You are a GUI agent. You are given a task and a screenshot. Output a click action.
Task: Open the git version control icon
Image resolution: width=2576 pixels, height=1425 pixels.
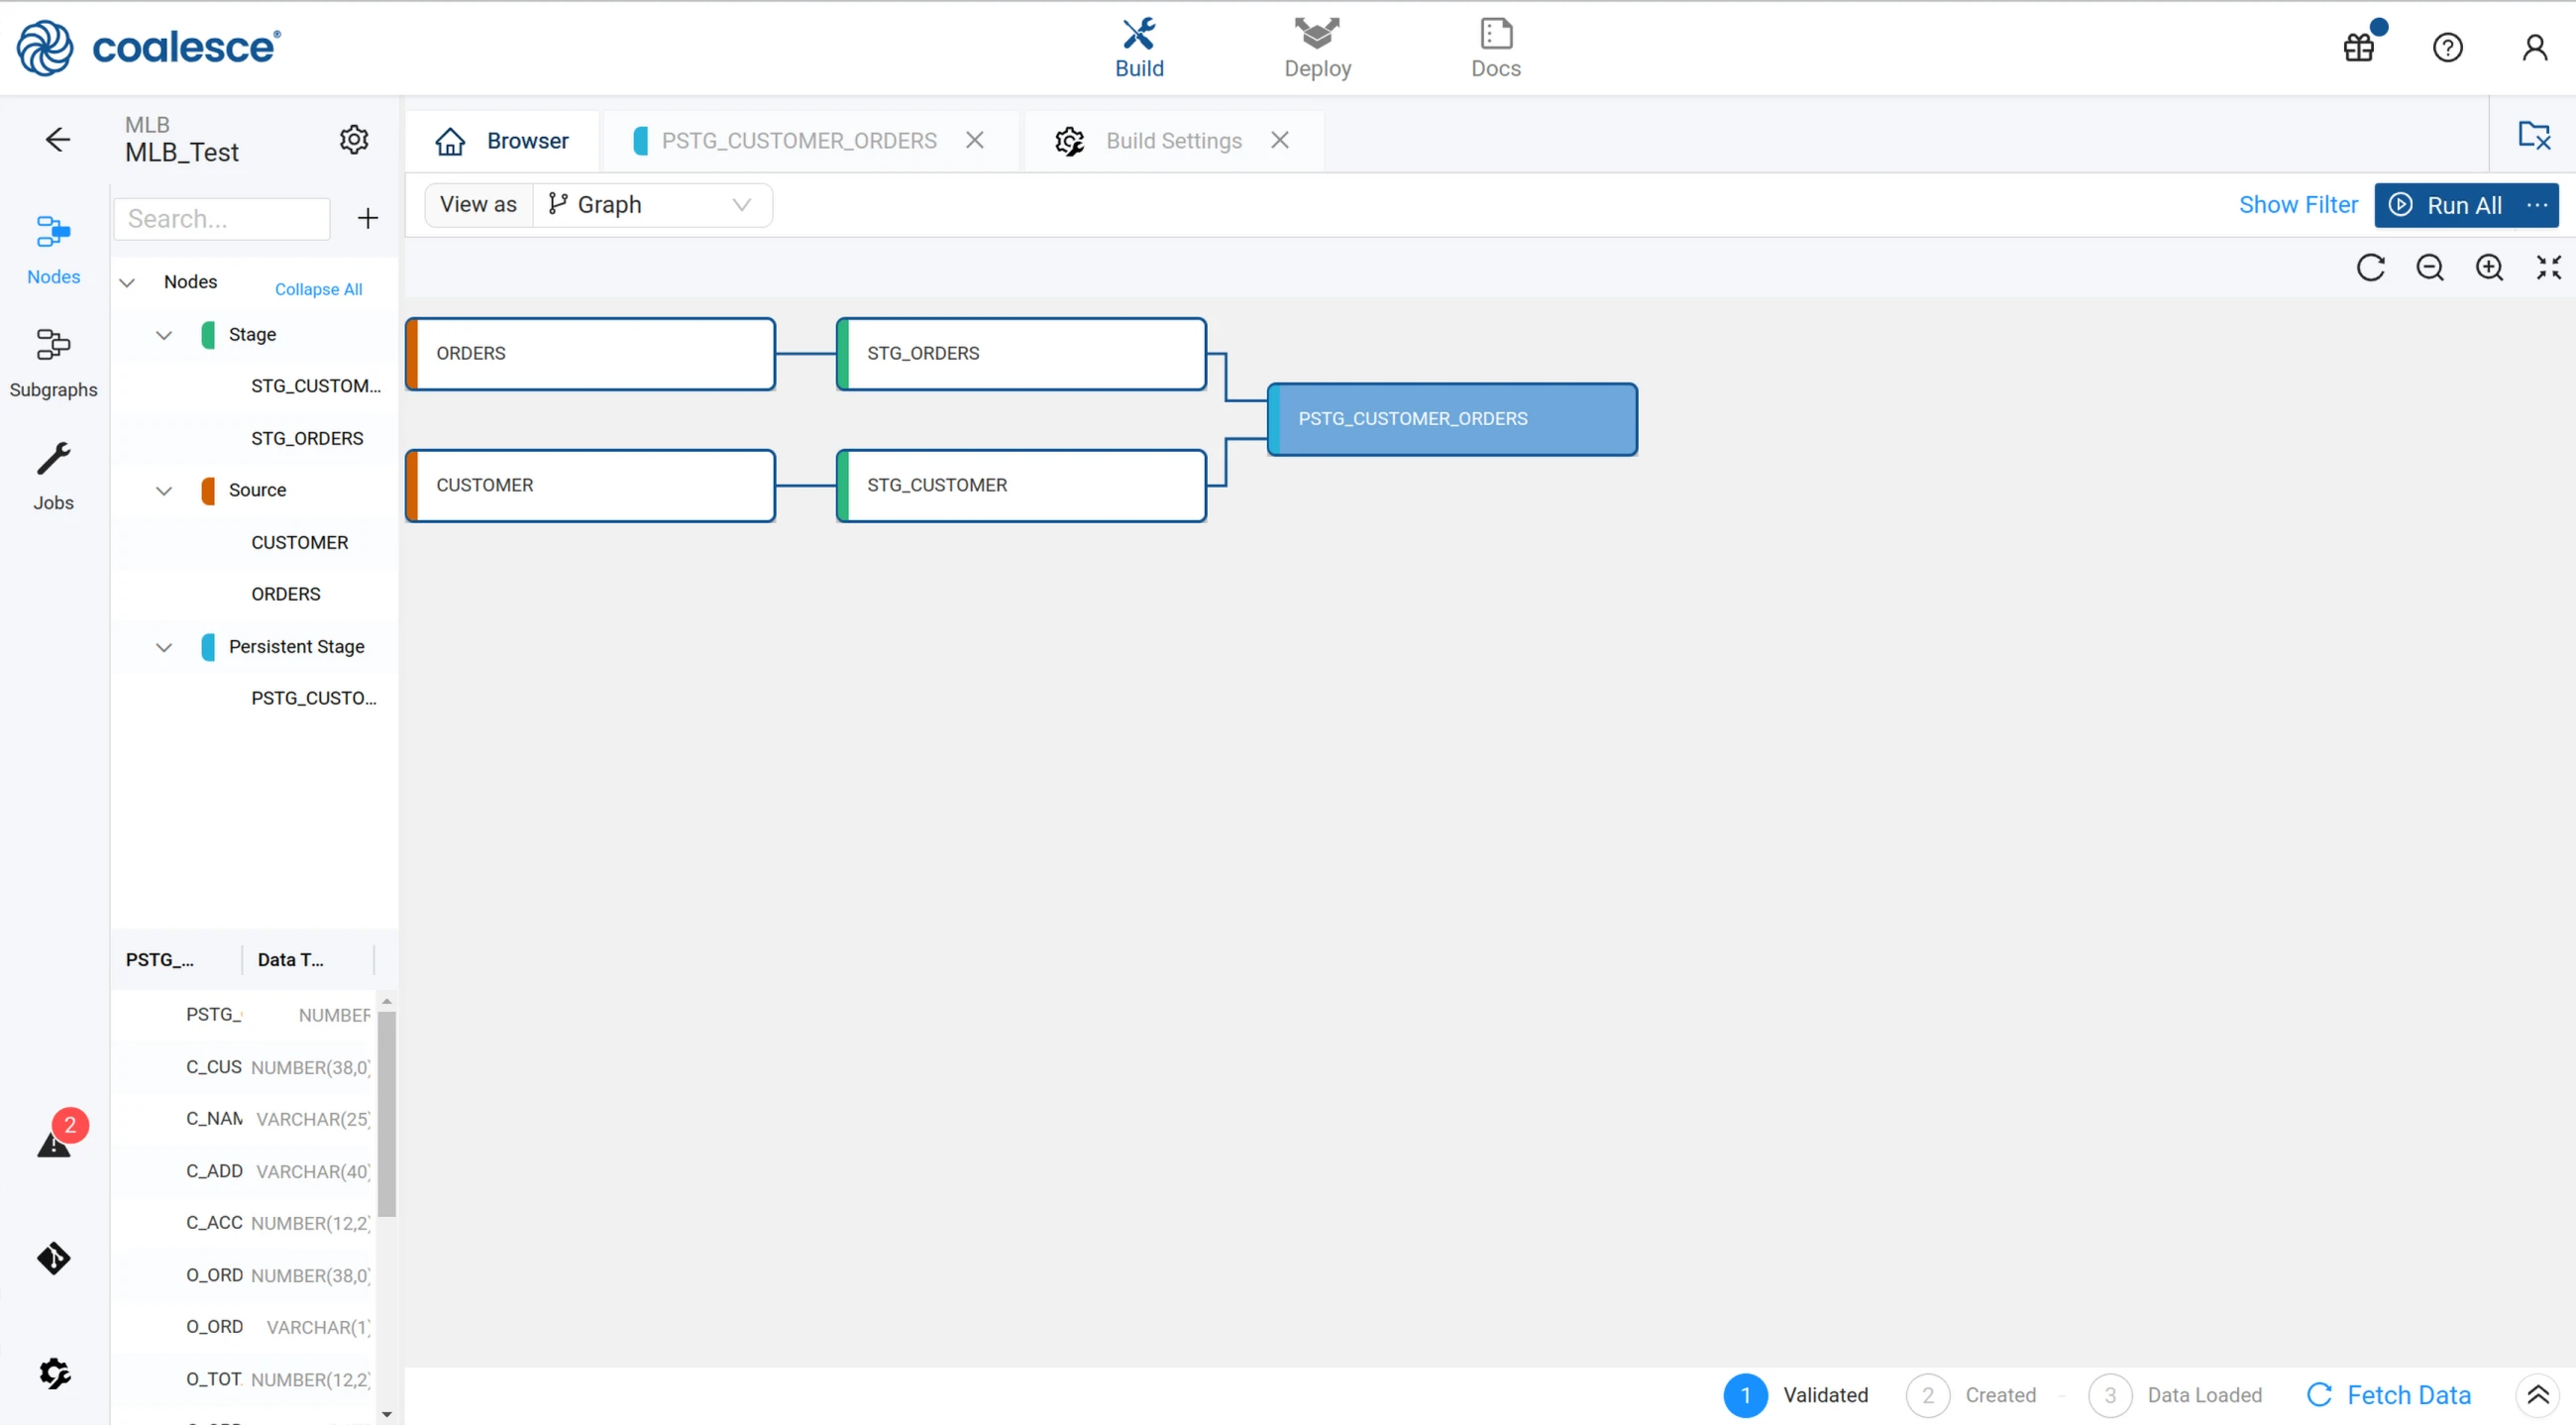pos(53,1258)
